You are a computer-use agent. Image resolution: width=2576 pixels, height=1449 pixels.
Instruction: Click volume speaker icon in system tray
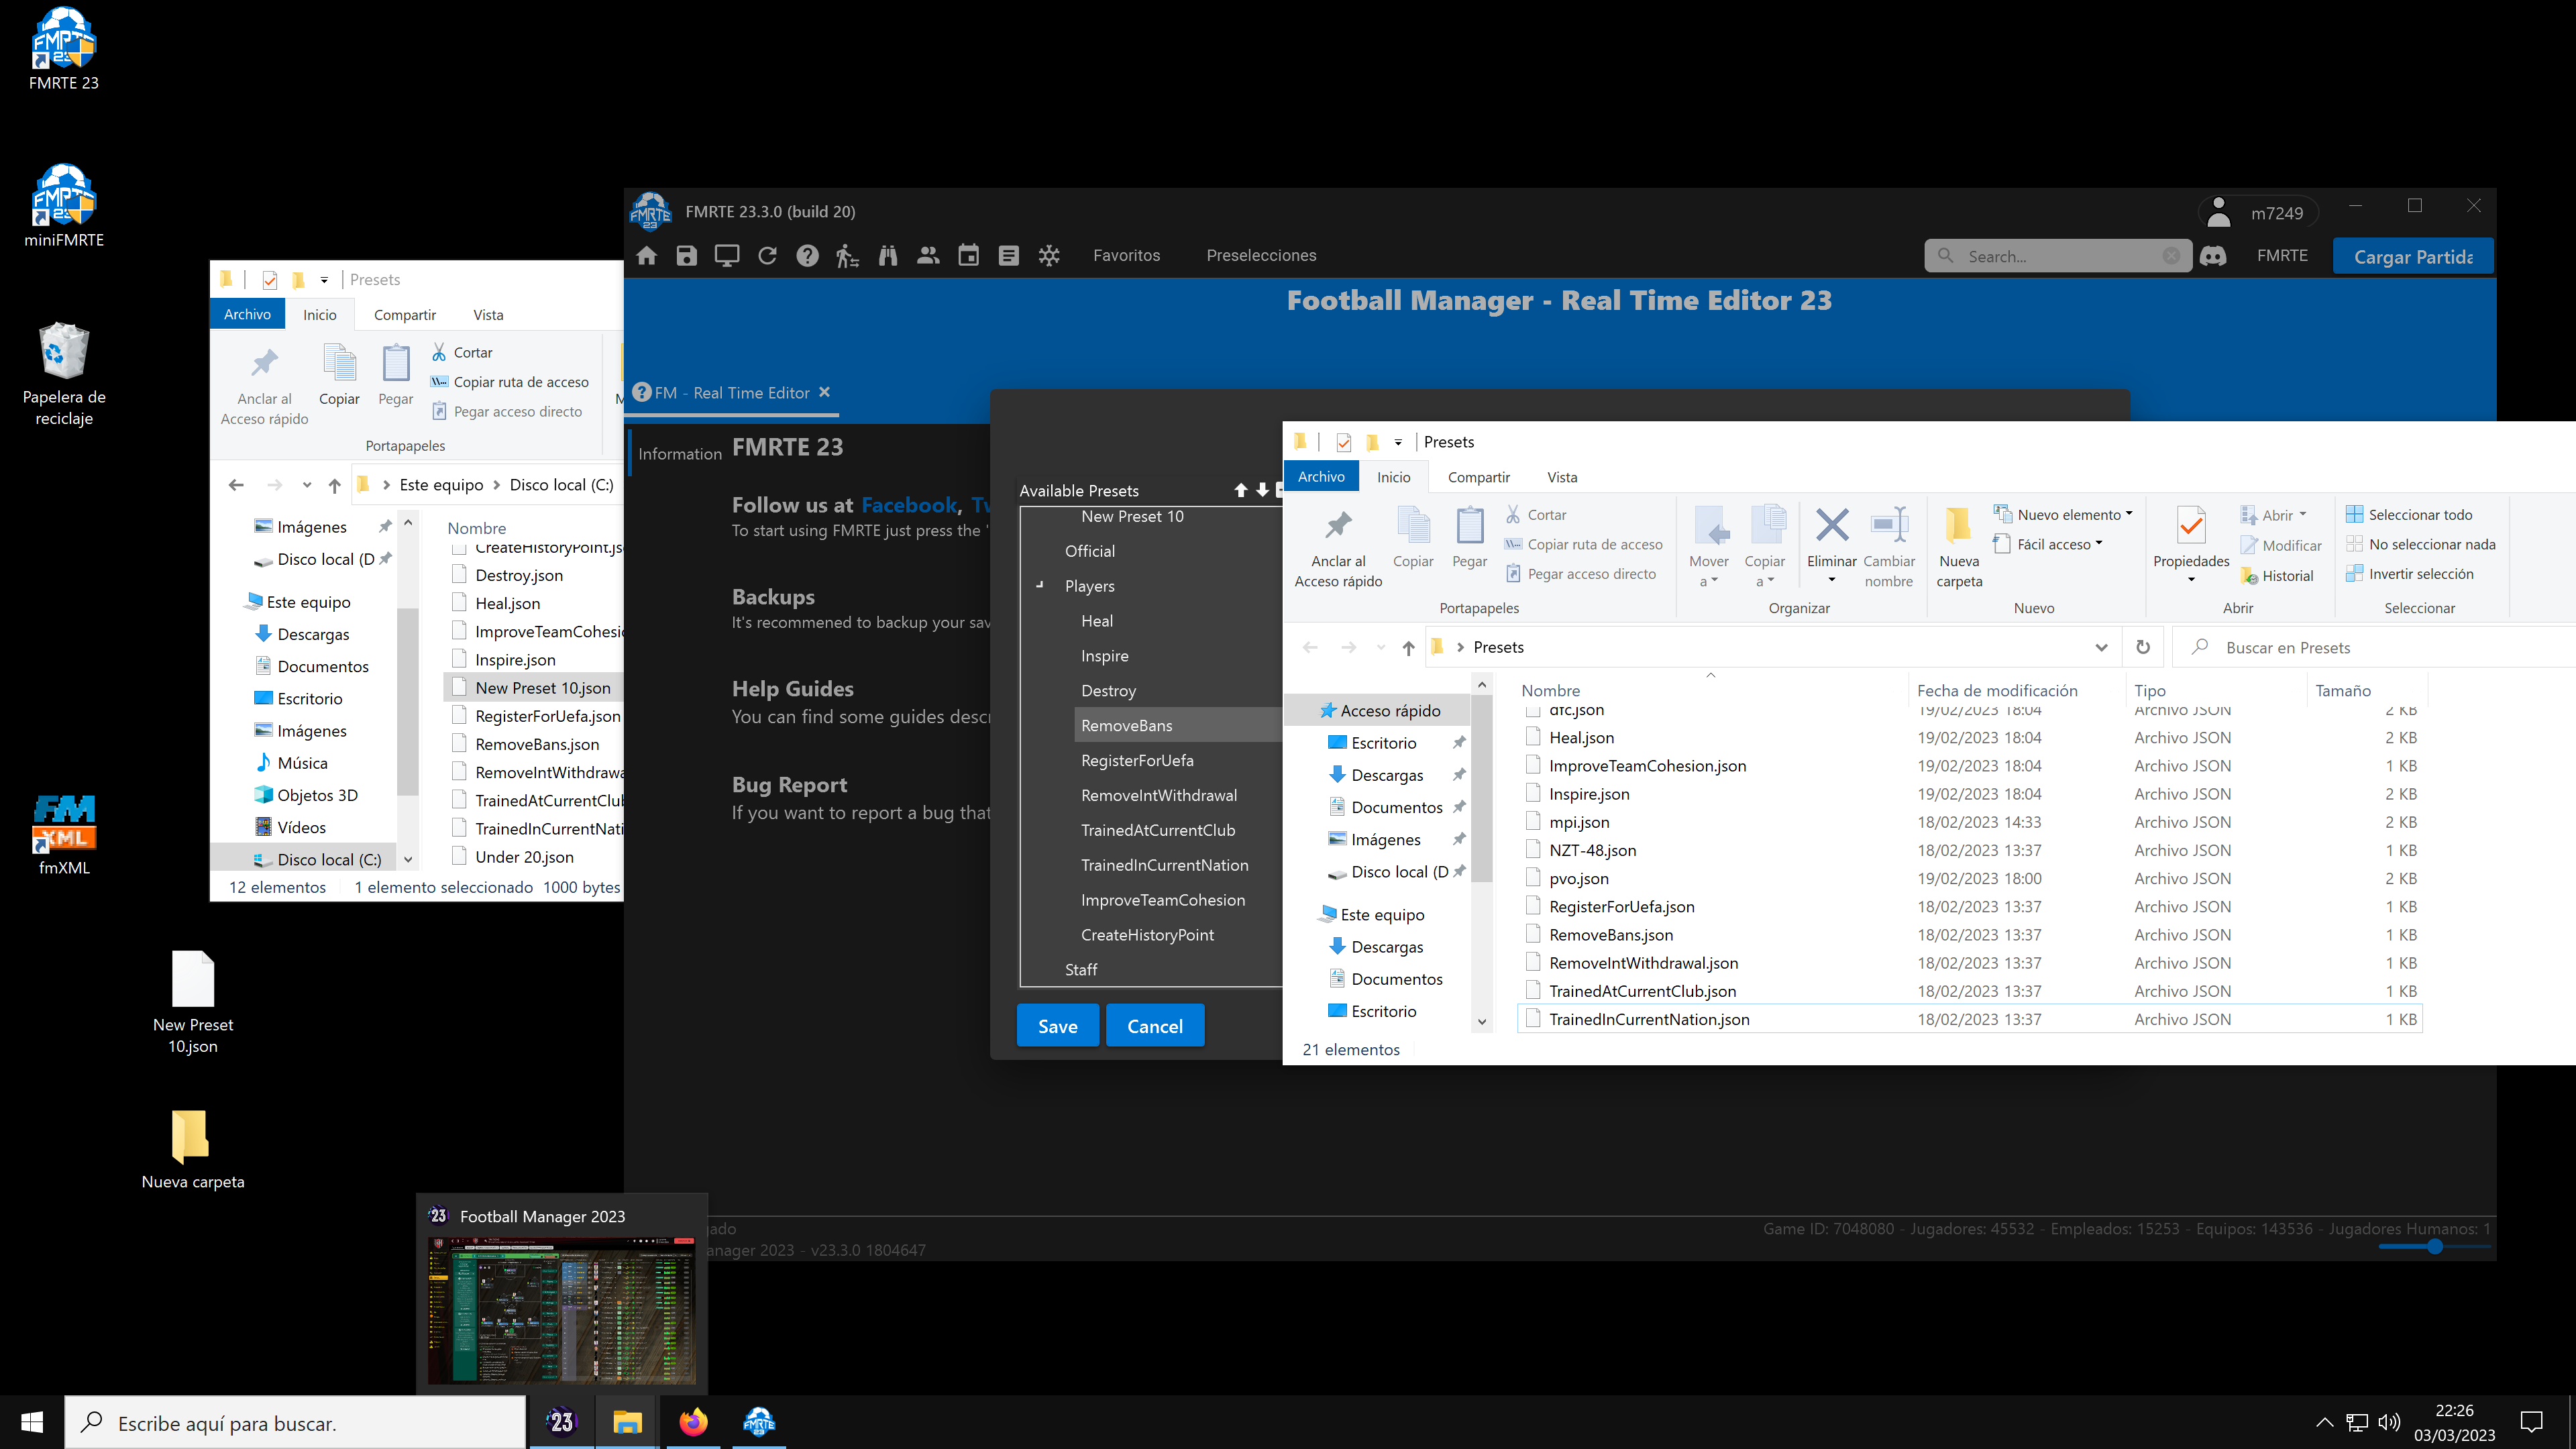2389,1422
